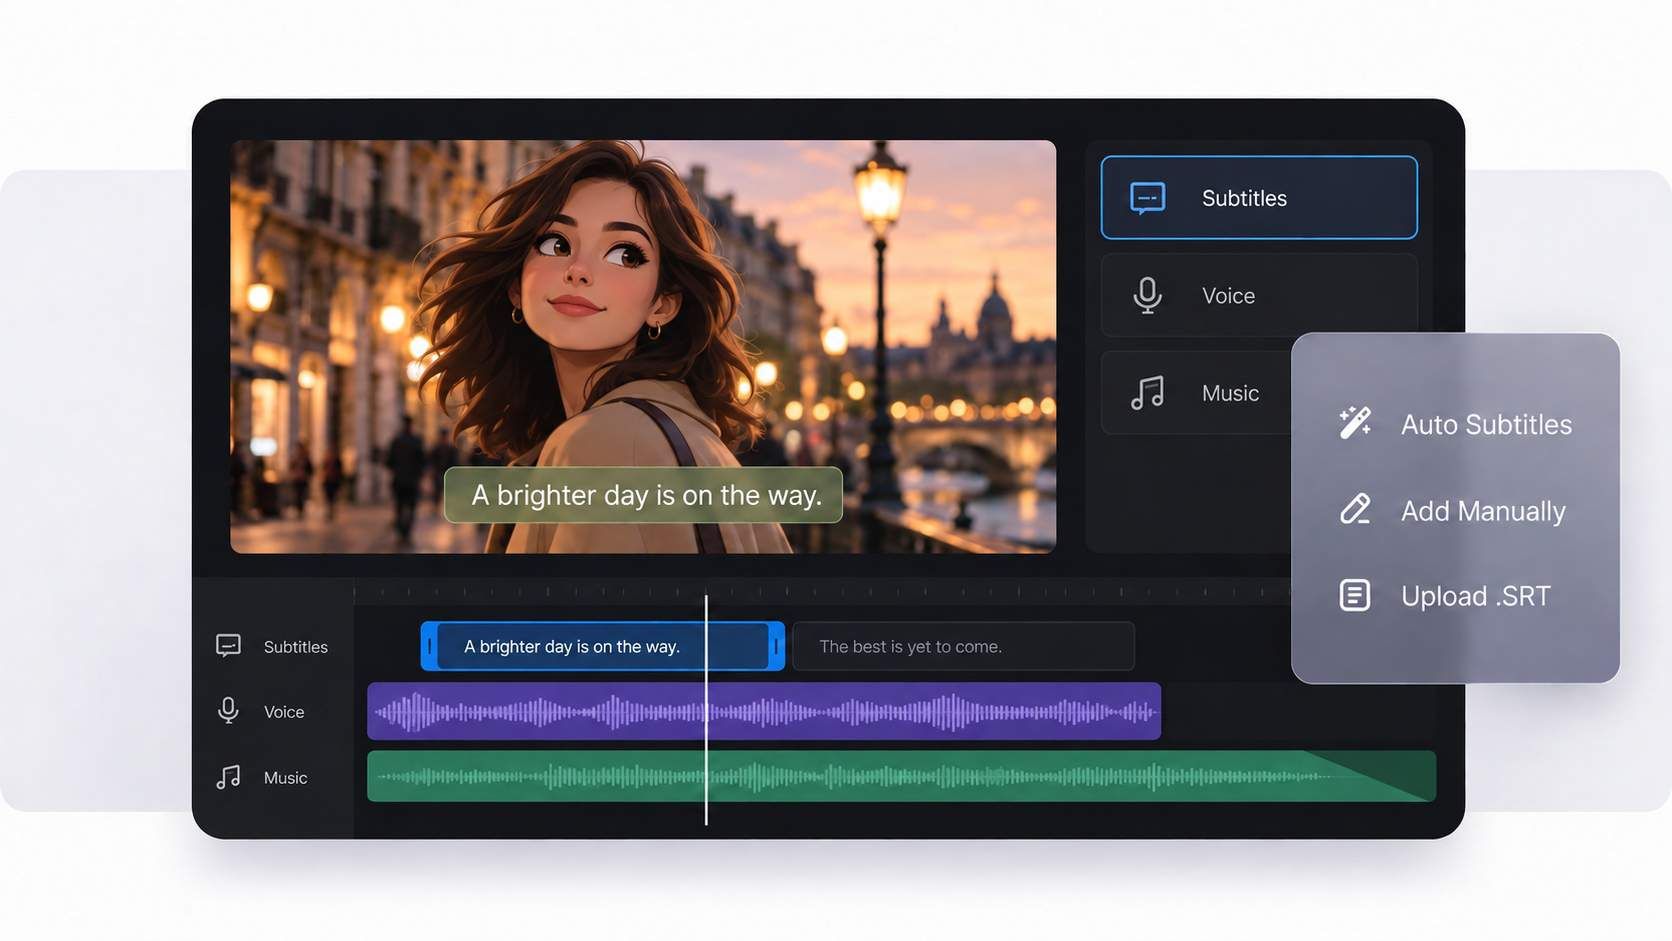Click the Music track label in the timeline
1672x941 pixels.
click(x=285, y=778)
